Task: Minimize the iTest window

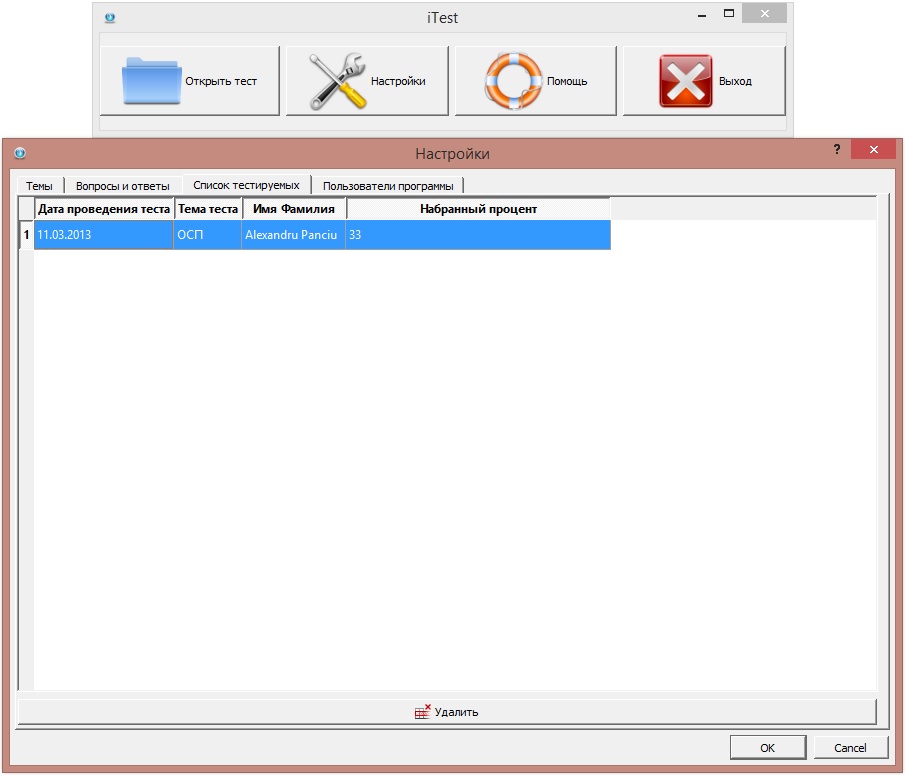Action: pos(702,14)
